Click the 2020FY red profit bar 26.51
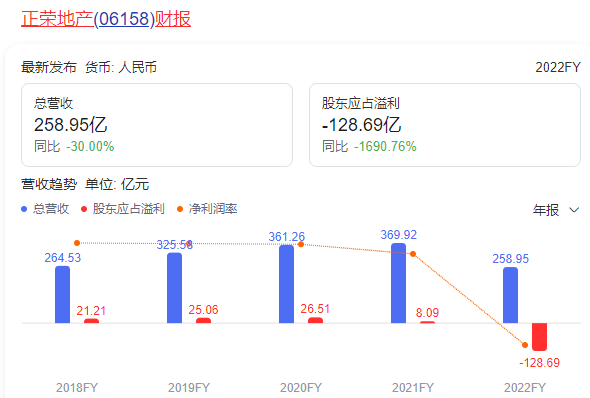Viewport: 590px width, 398px height. pyautogui.click(x=315, y=320)
